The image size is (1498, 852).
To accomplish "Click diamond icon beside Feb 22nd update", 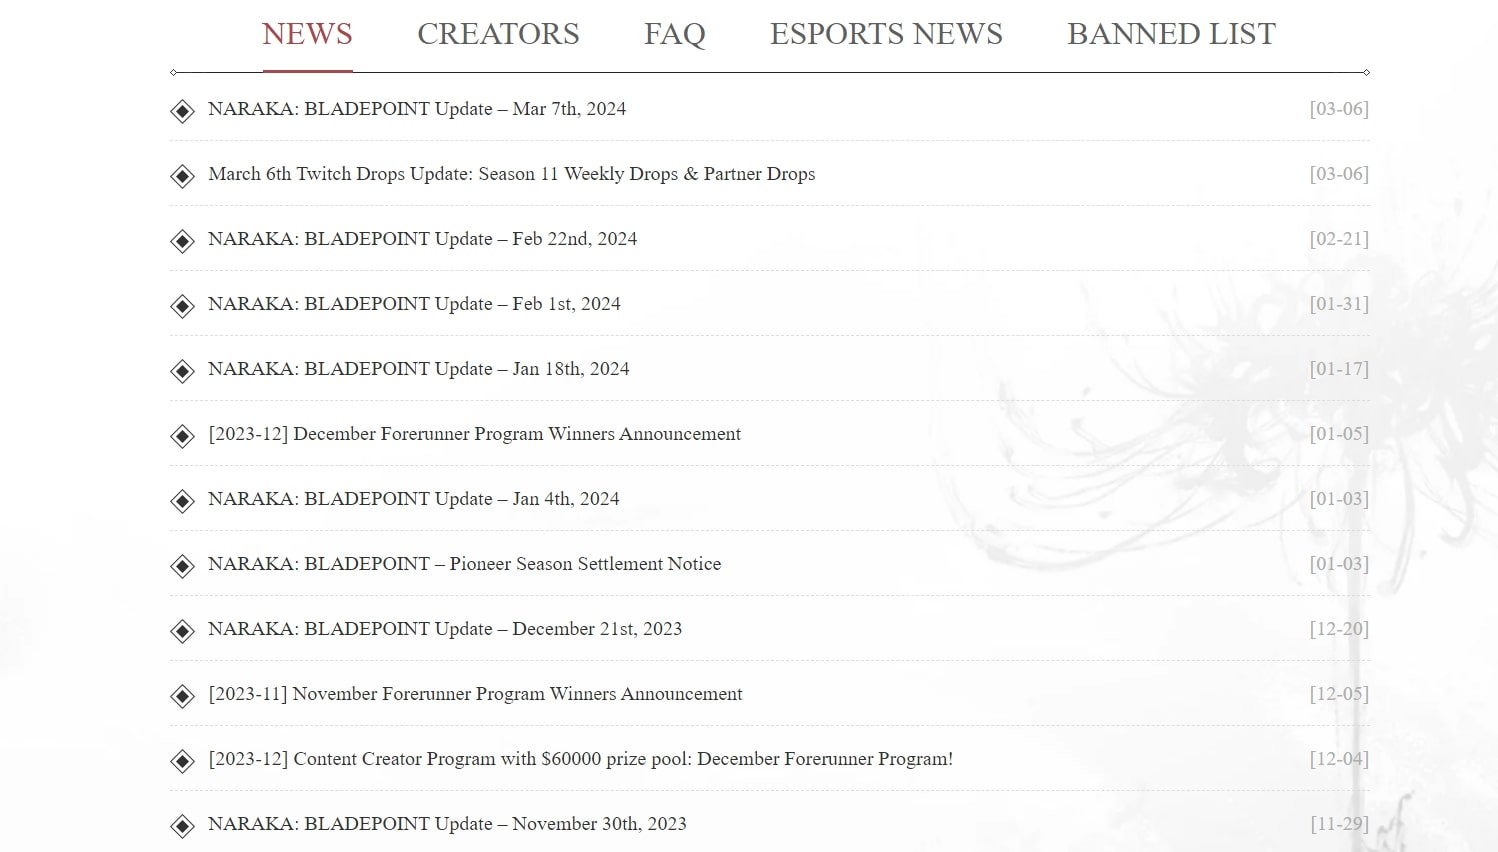I will [182, 241].
